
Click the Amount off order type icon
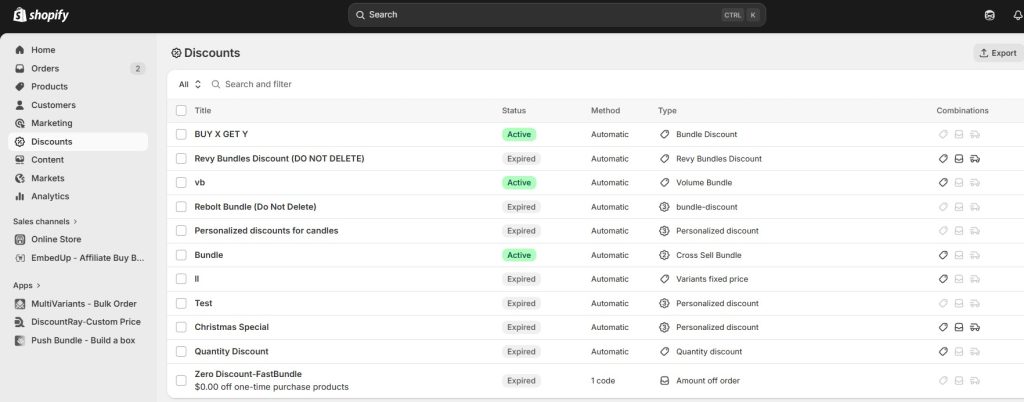(664, 380)
